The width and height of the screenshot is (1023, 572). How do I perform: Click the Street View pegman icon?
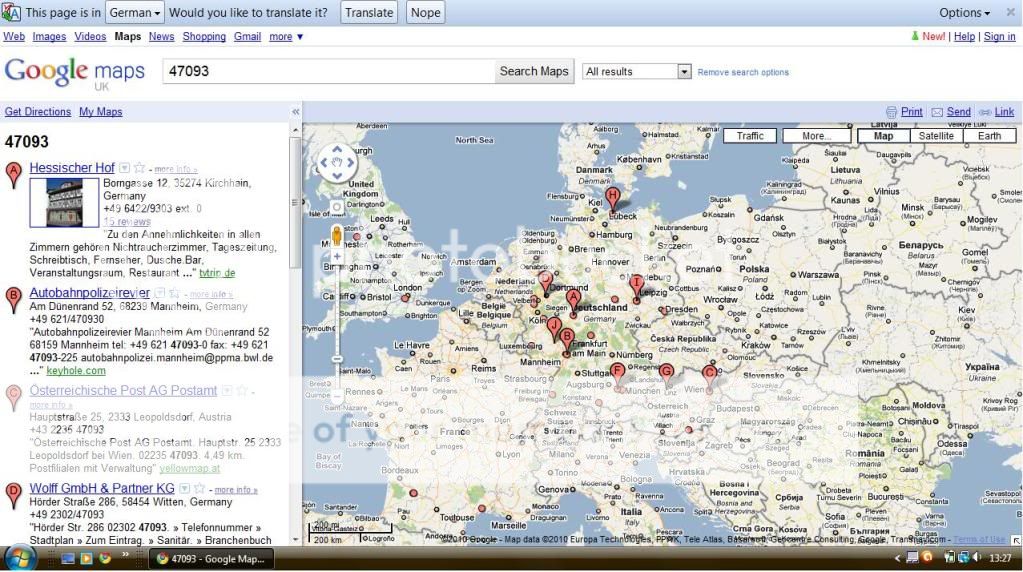tap(337, 238)
